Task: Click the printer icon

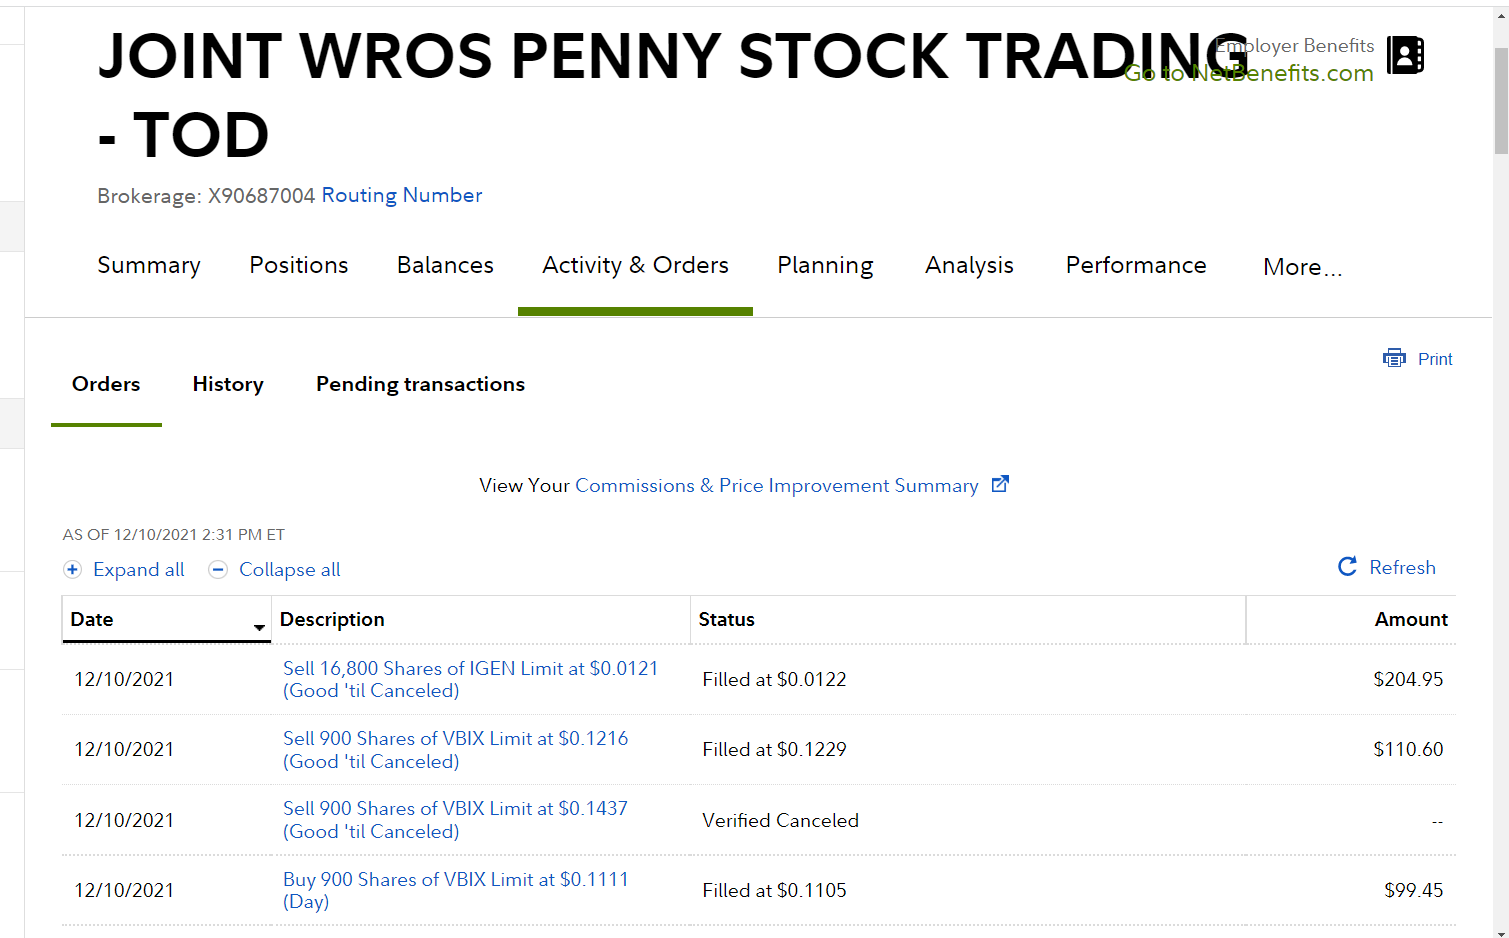Action: [1394, 358]
